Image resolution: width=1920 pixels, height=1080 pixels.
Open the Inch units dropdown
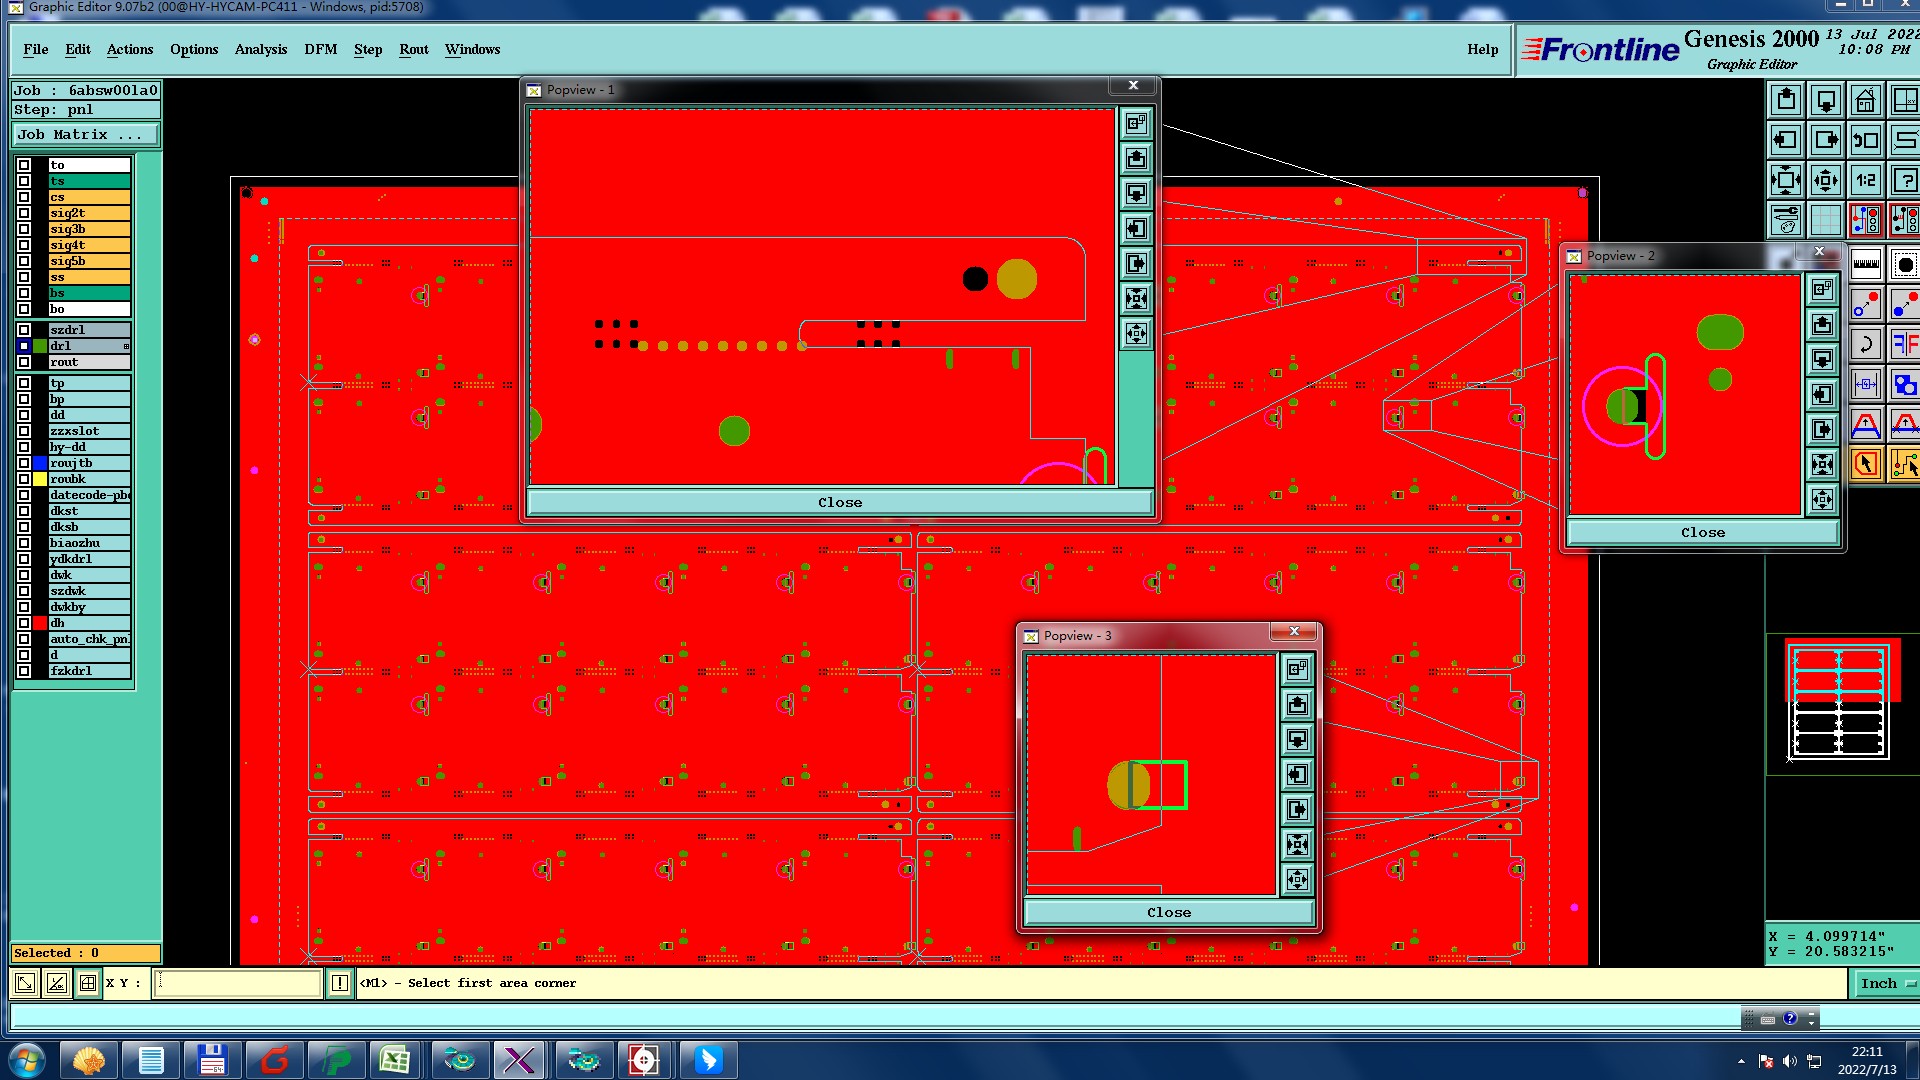(1886, 983)
